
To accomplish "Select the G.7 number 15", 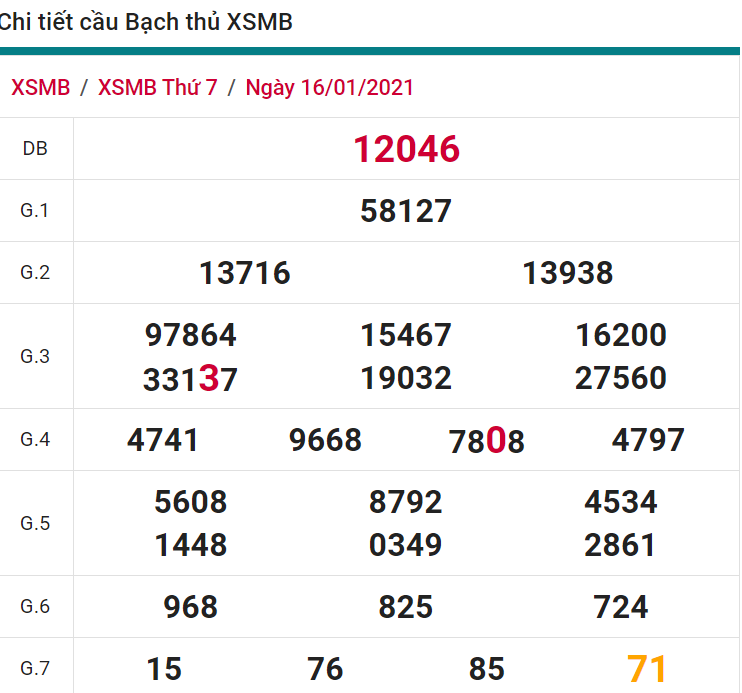I will pyautogui.click(x=164, y=668).
